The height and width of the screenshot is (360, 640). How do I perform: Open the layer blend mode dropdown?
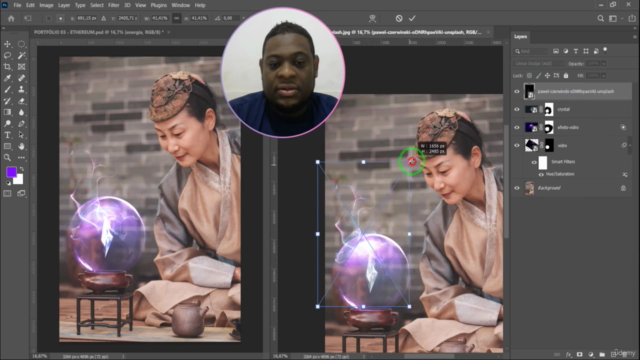[x=539, y=64]
